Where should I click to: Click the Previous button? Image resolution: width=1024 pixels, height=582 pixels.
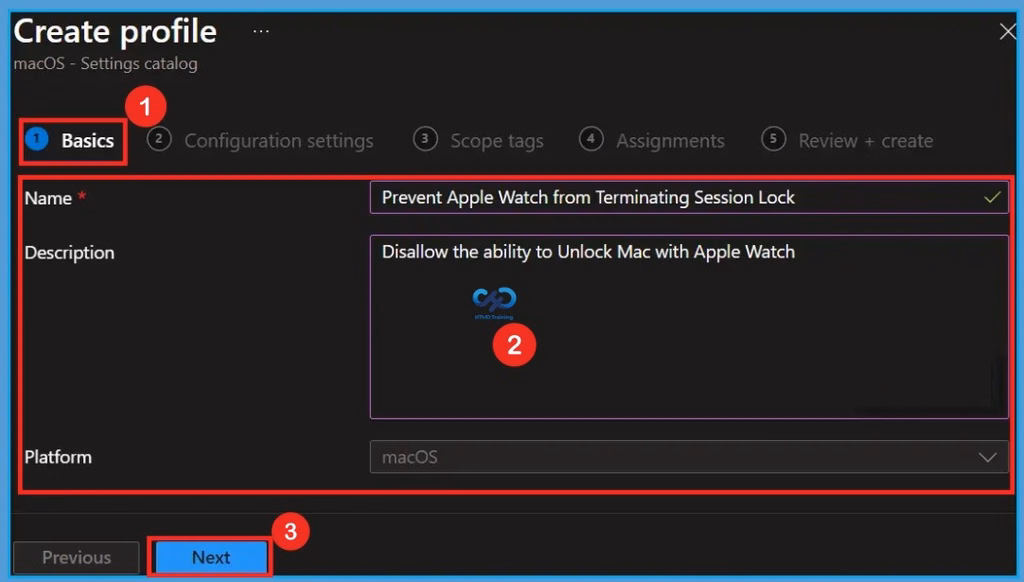pos(76,557)
